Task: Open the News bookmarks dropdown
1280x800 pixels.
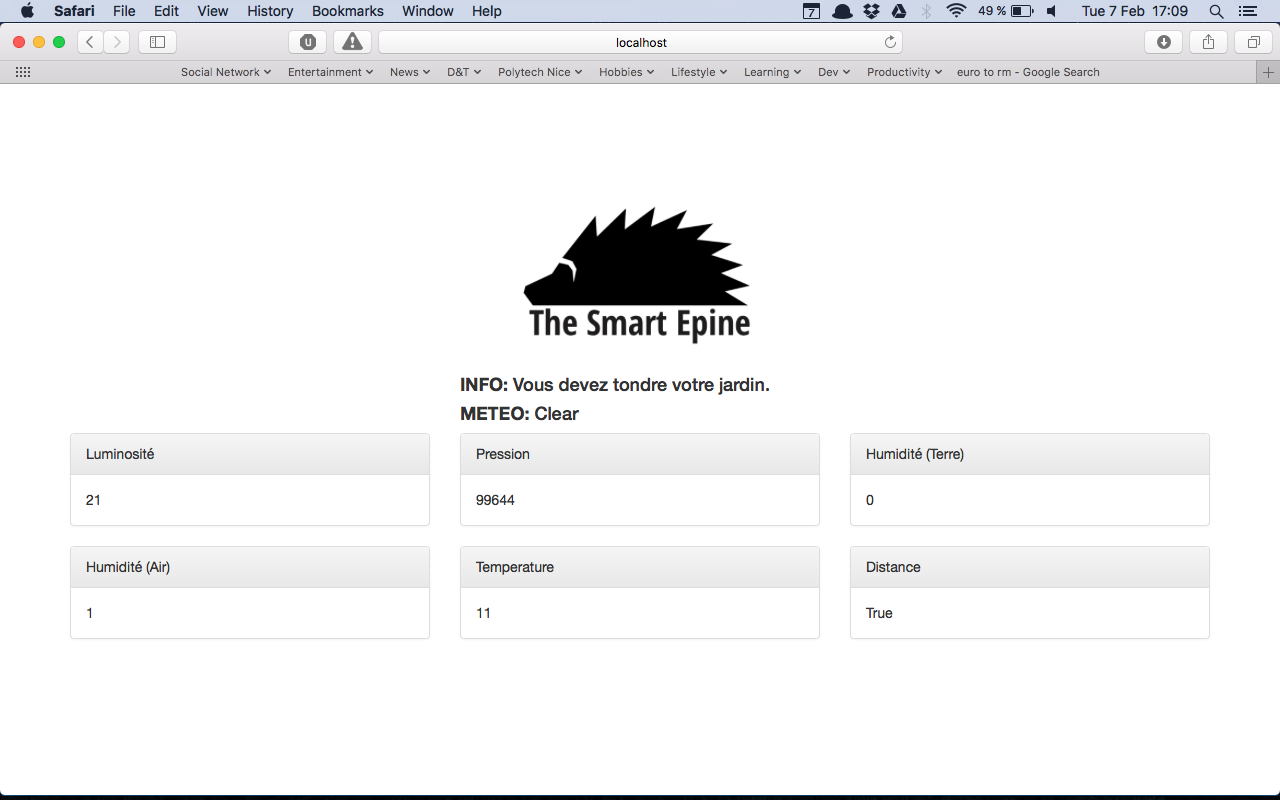Action: (x=409, y=71)
